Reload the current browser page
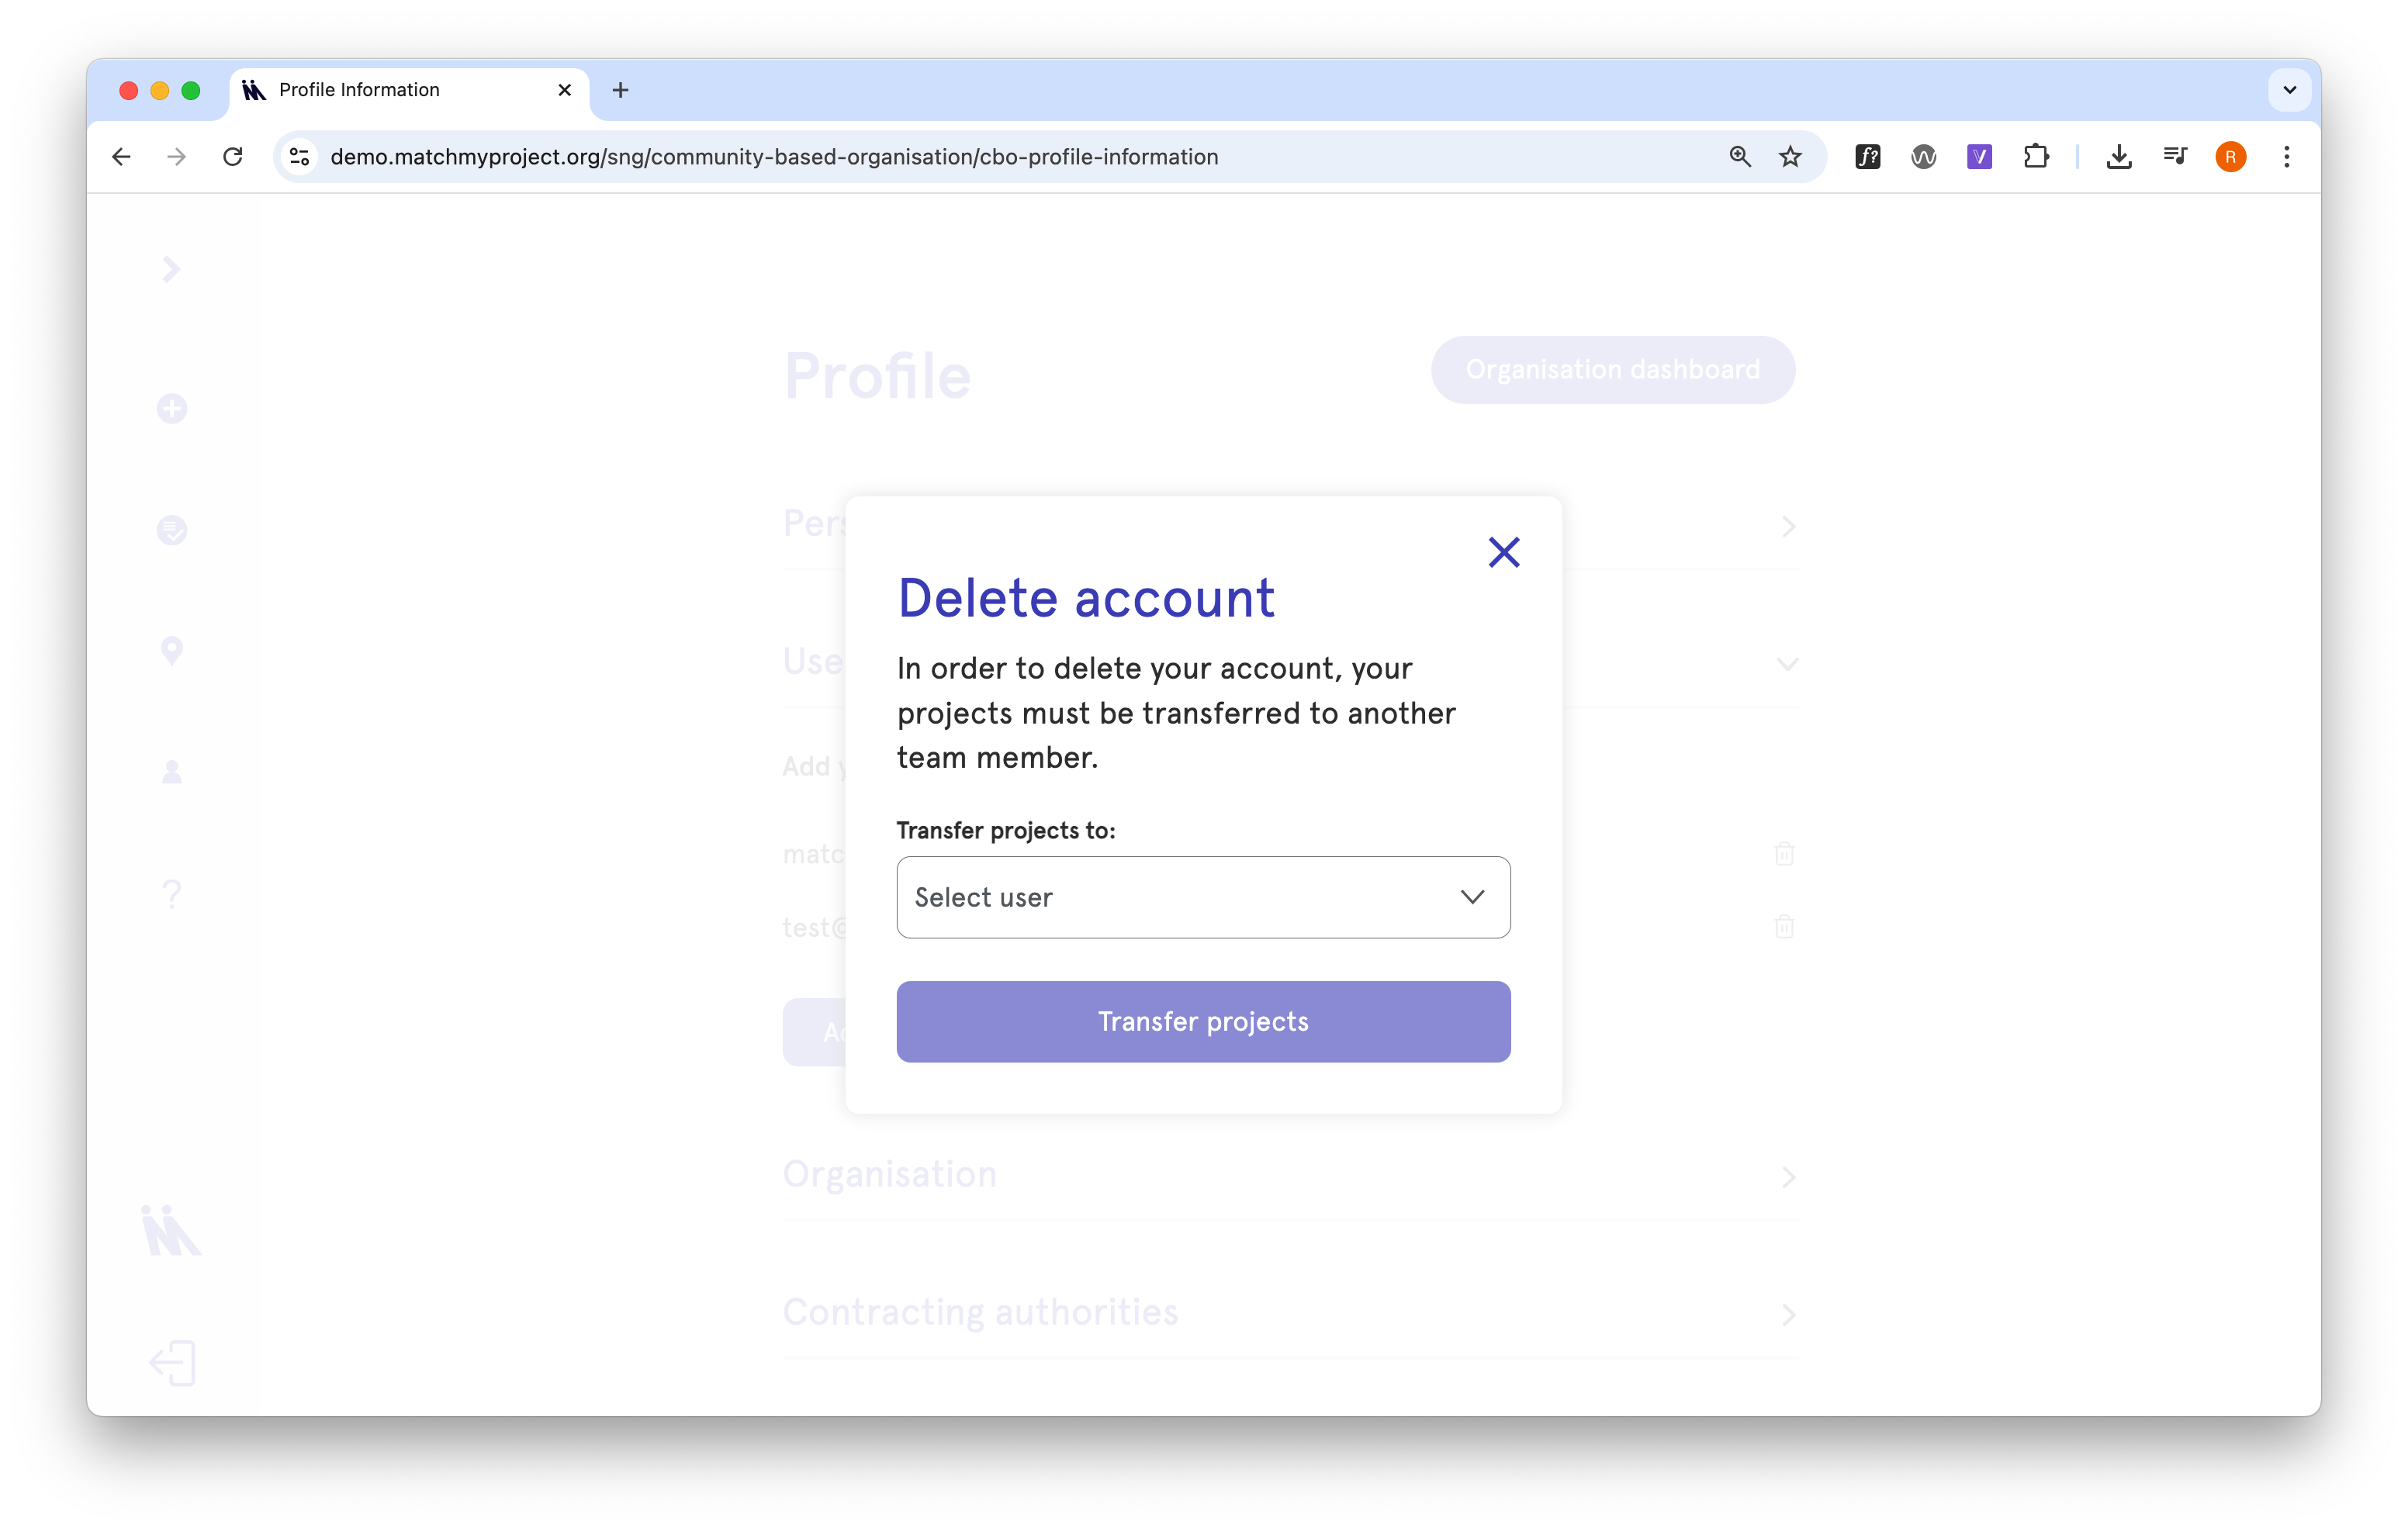The width and height of the screenshot is (2408, 1531). coord(233,157)
